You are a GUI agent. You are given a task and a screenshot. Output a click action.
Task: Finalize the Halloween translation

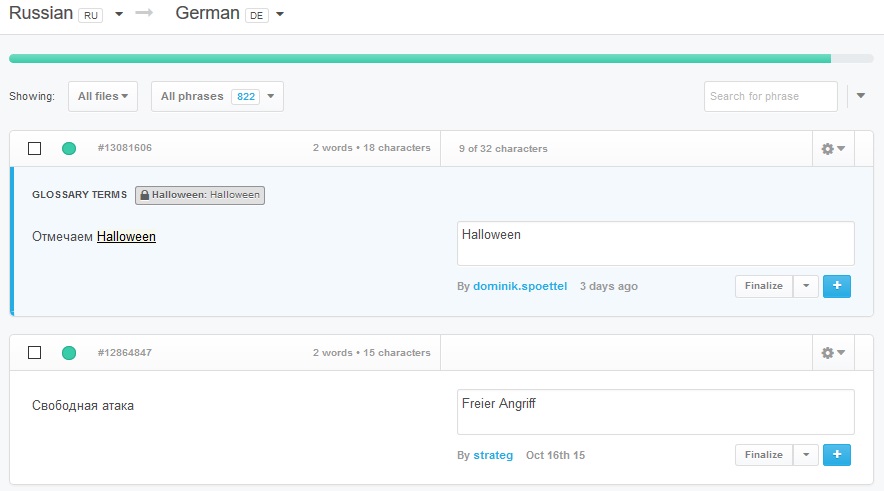click(764, 286)
